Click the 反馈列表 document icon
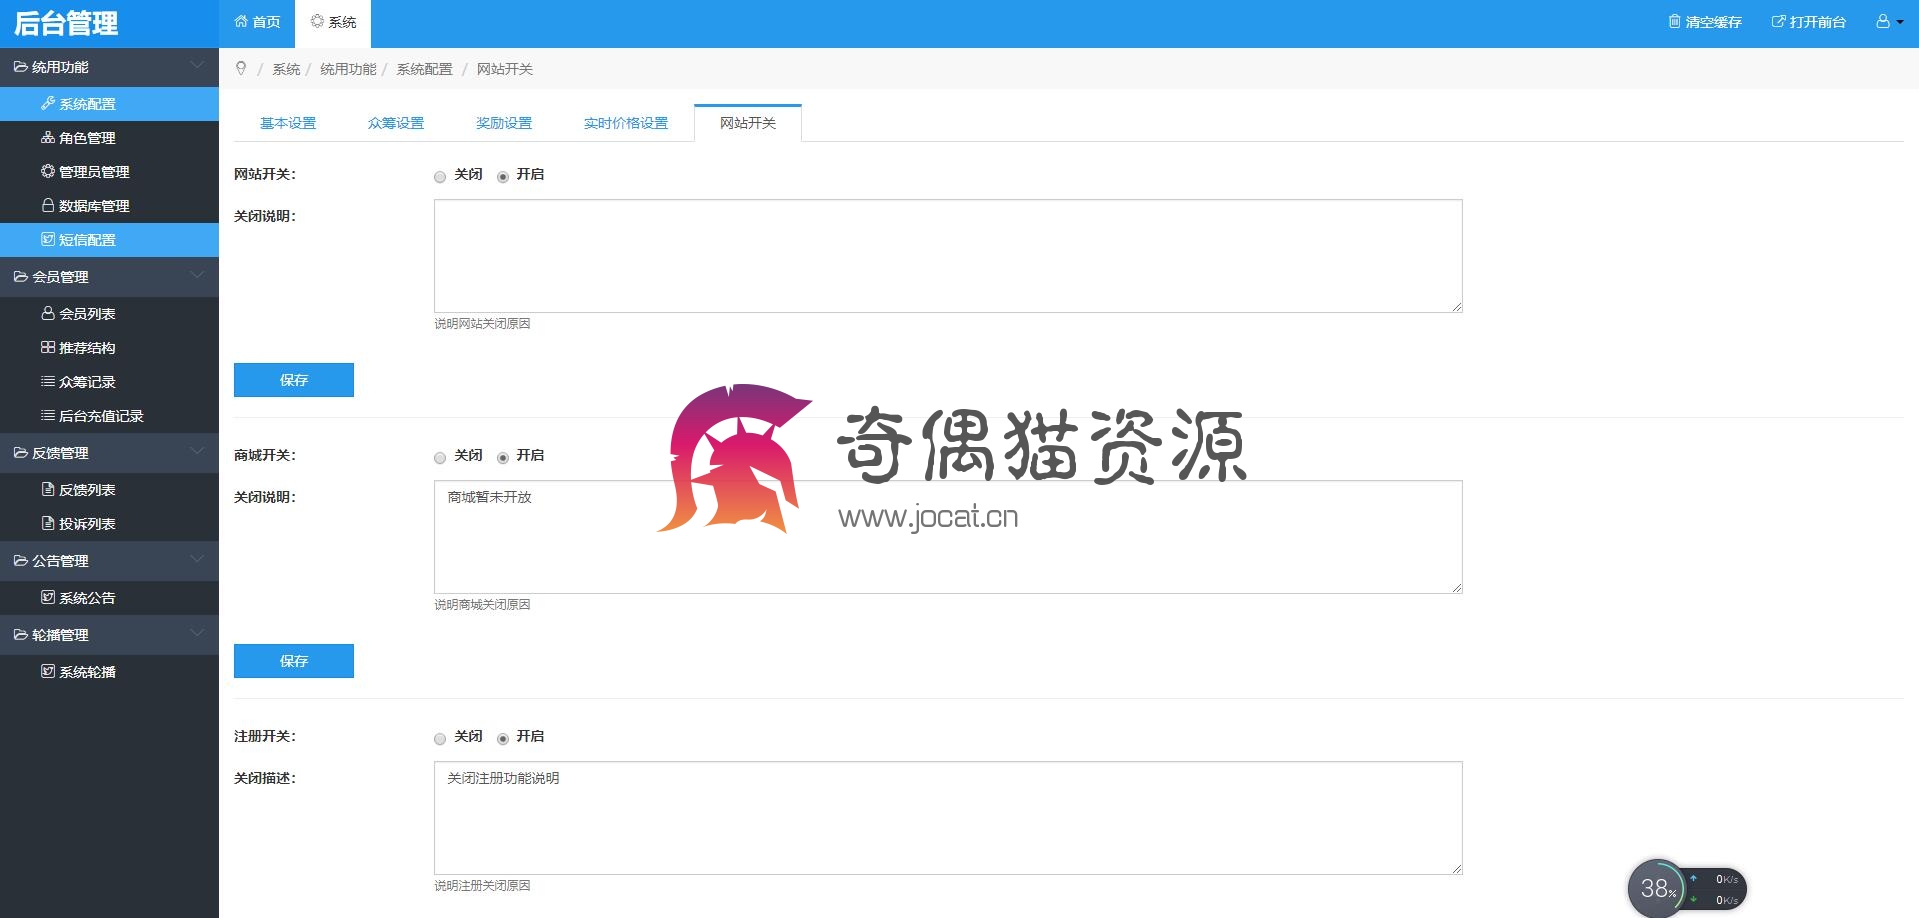Viewport: 1919px width, 918px height. pos(48,489)
